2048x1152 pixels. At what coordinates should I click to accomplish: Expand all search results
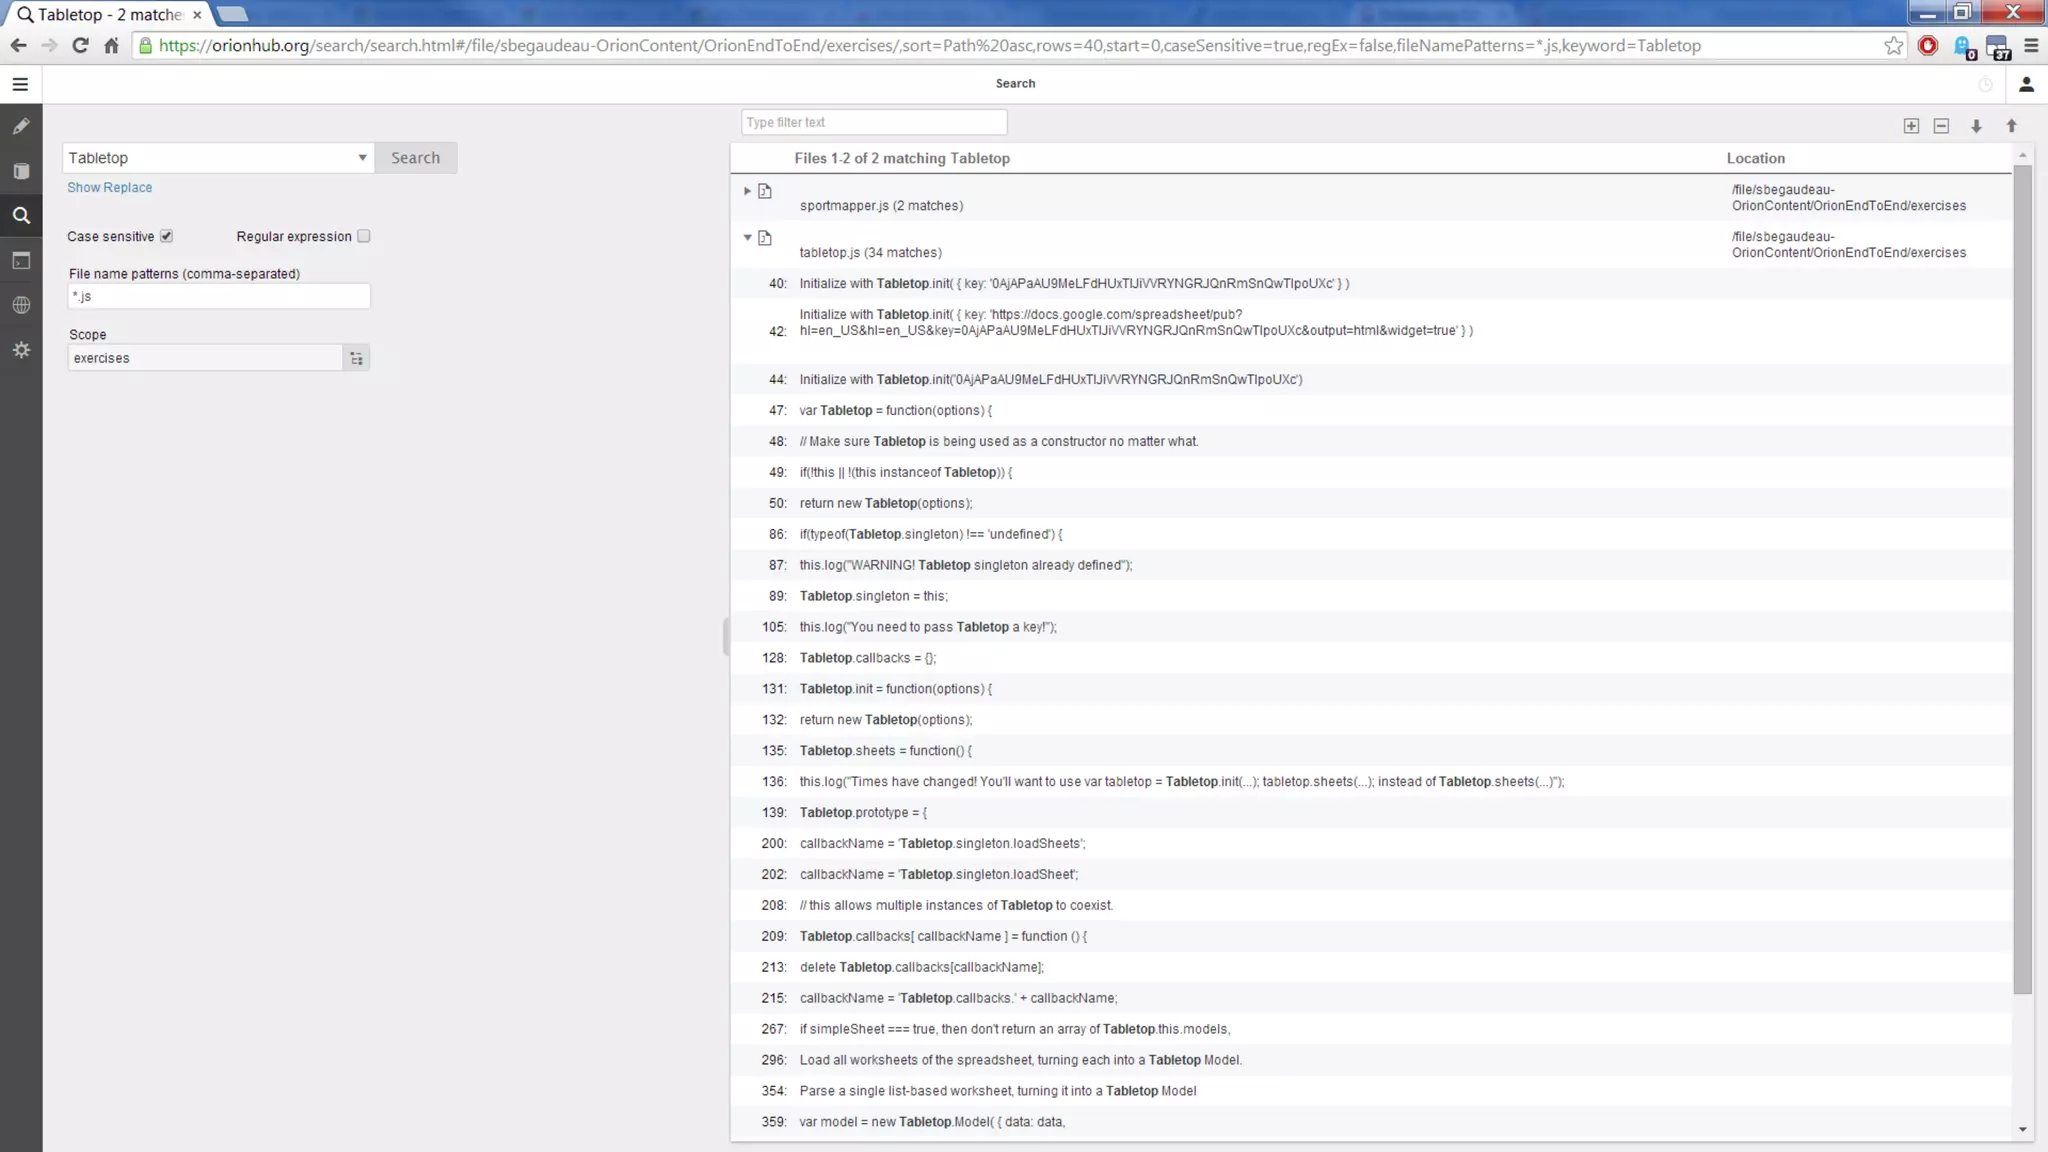1911,126
